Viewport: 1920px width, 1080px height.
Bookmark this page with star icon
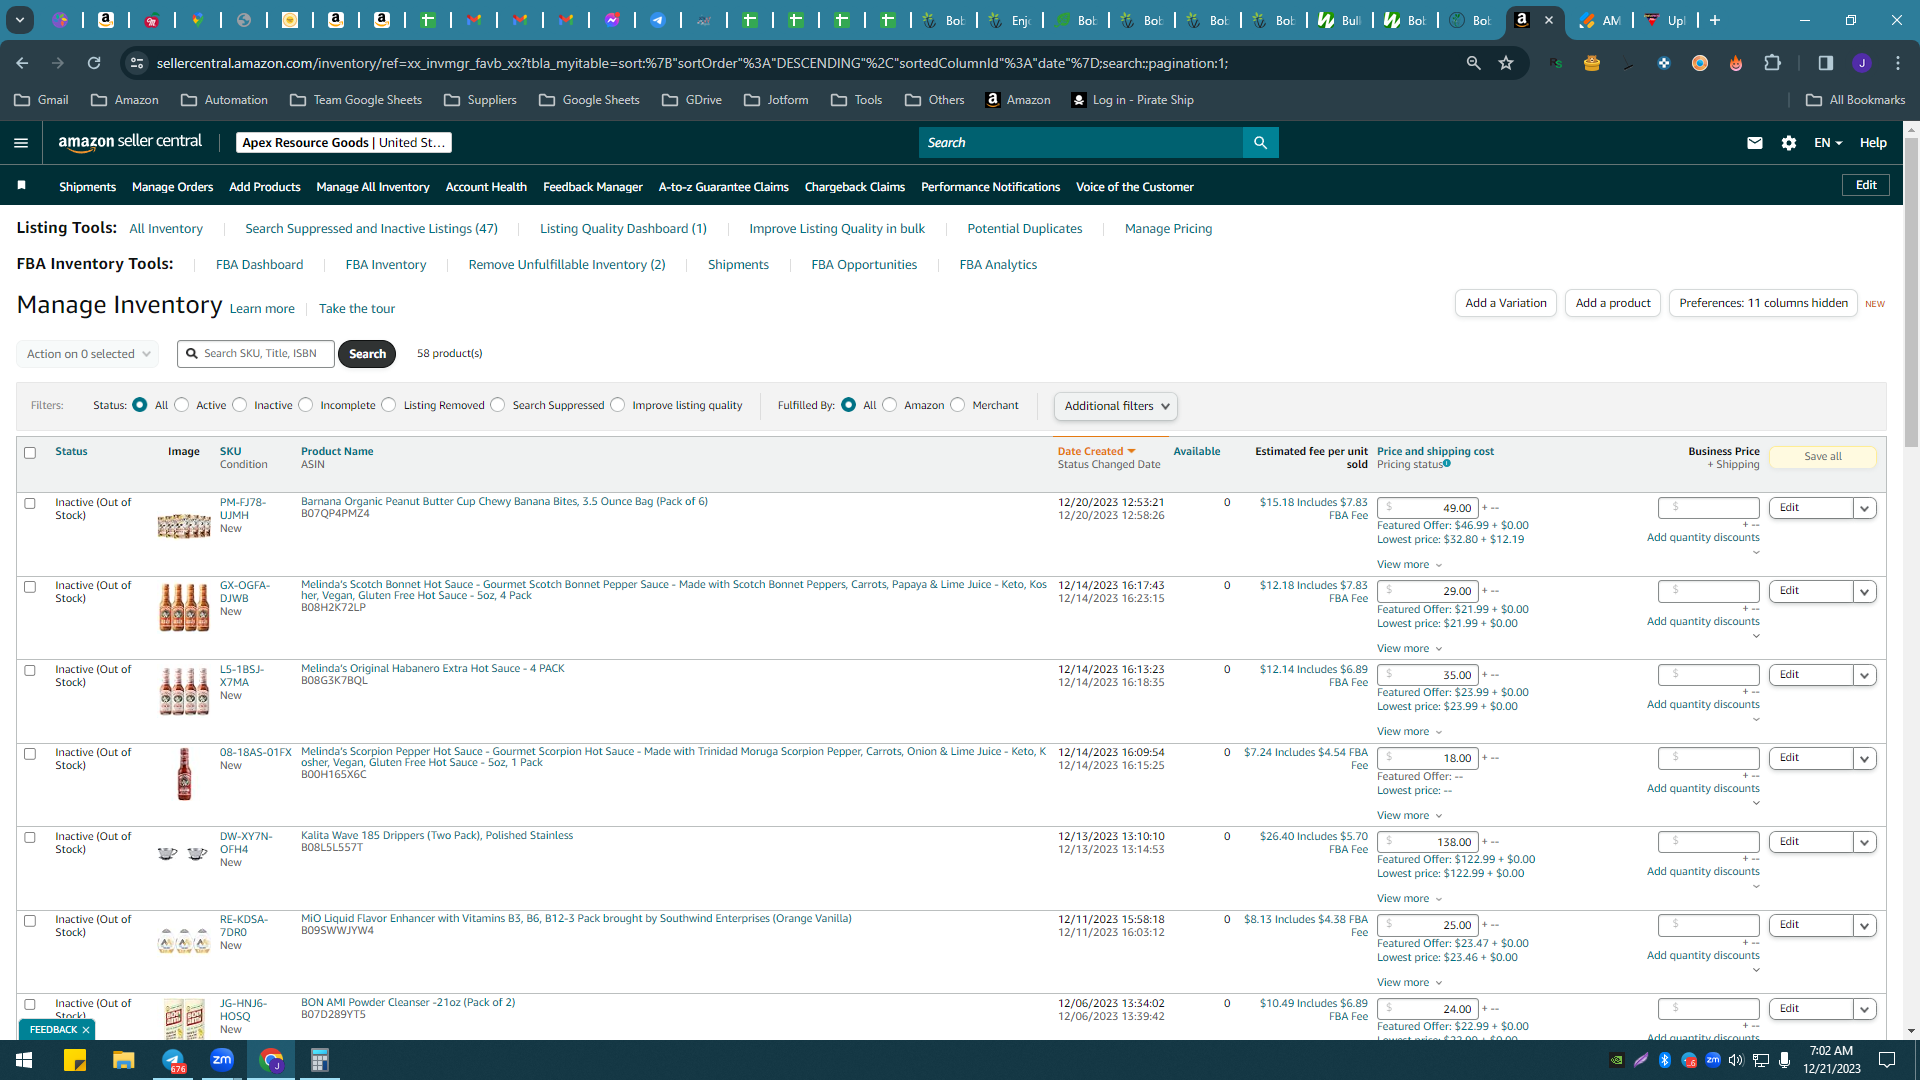coord(1506,63)
